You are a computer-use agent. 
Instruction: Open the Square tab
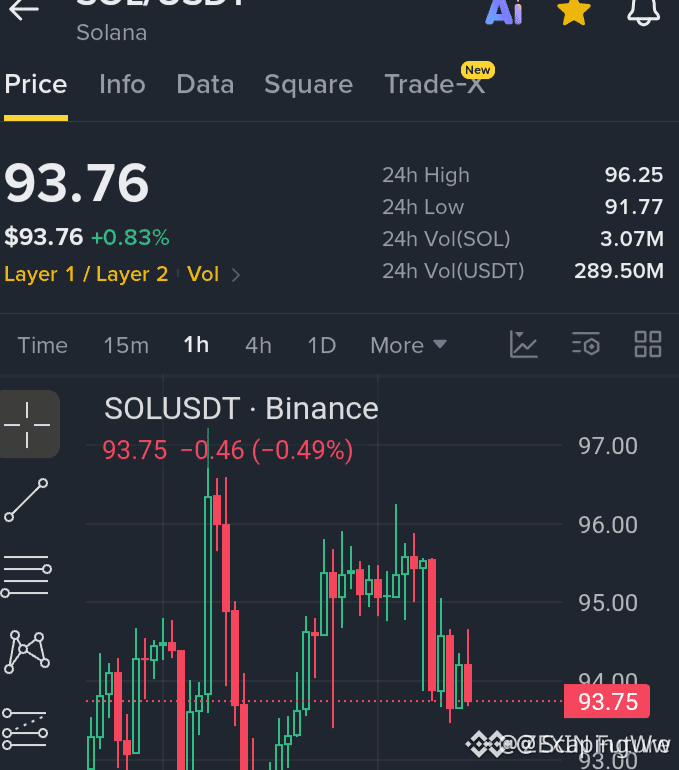309,84
